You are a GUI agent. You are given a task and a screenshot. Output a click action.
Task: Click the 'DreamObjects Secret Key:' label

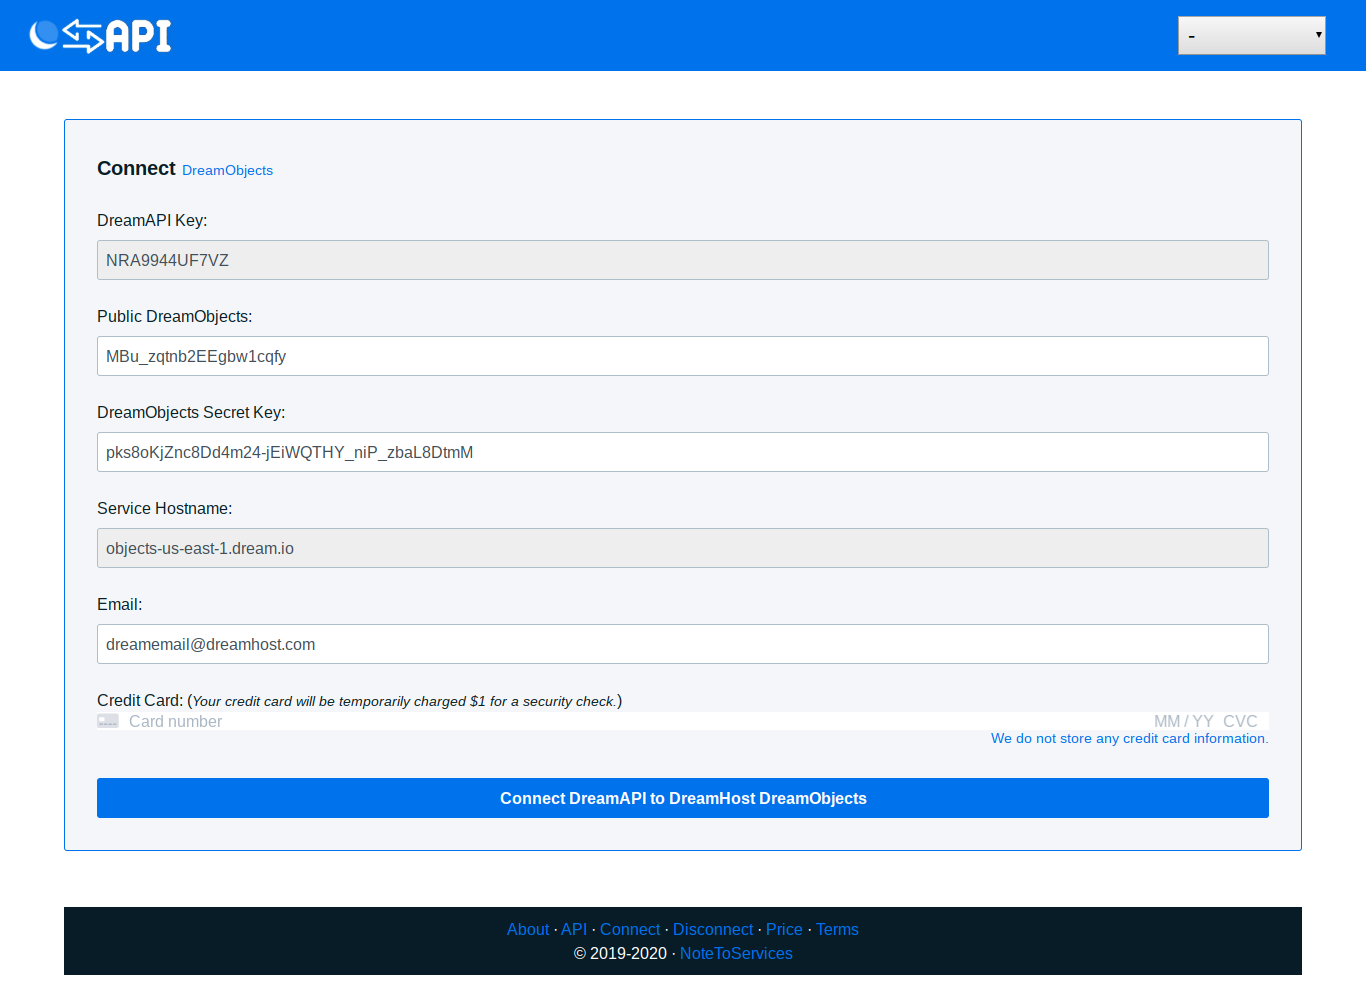point(191,412)
